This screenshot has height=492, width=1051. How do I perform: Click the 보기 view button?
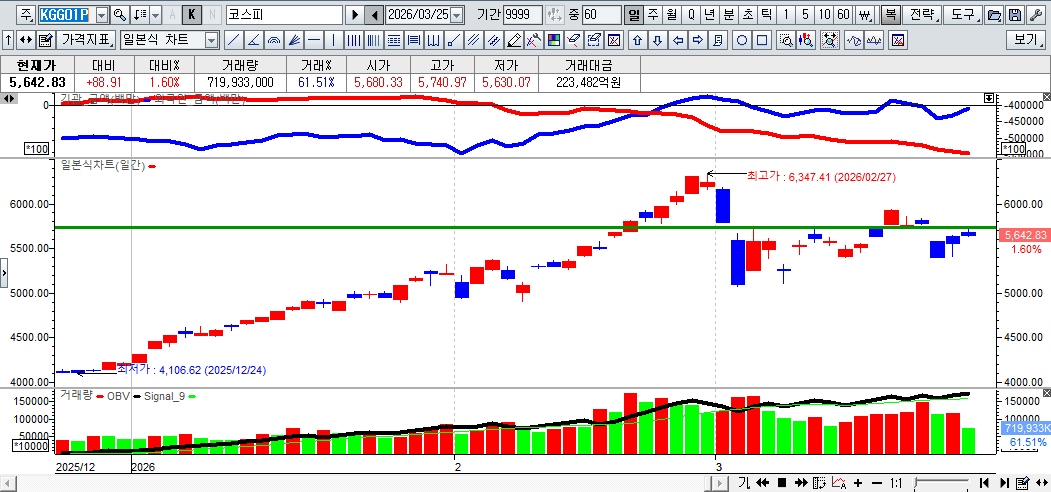click(x=1026, y=41)
